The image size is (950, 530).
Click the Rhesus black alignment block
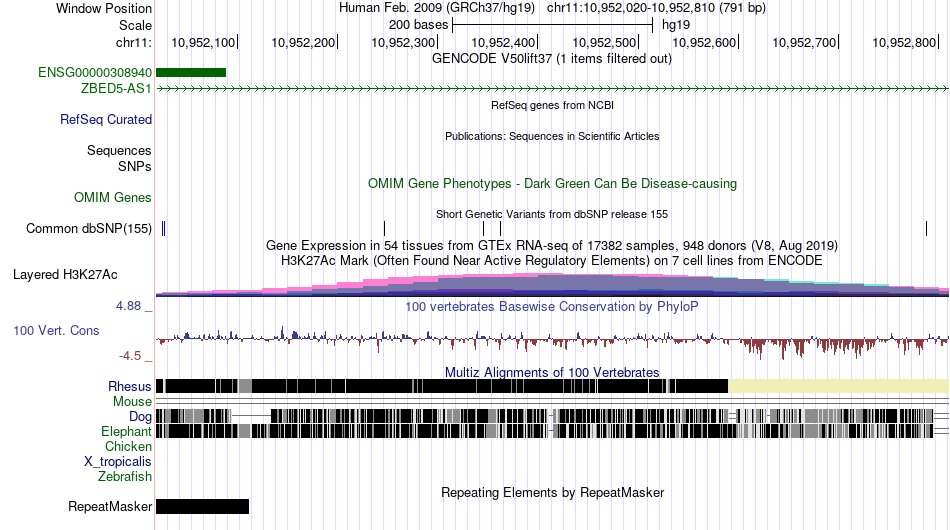442,386
